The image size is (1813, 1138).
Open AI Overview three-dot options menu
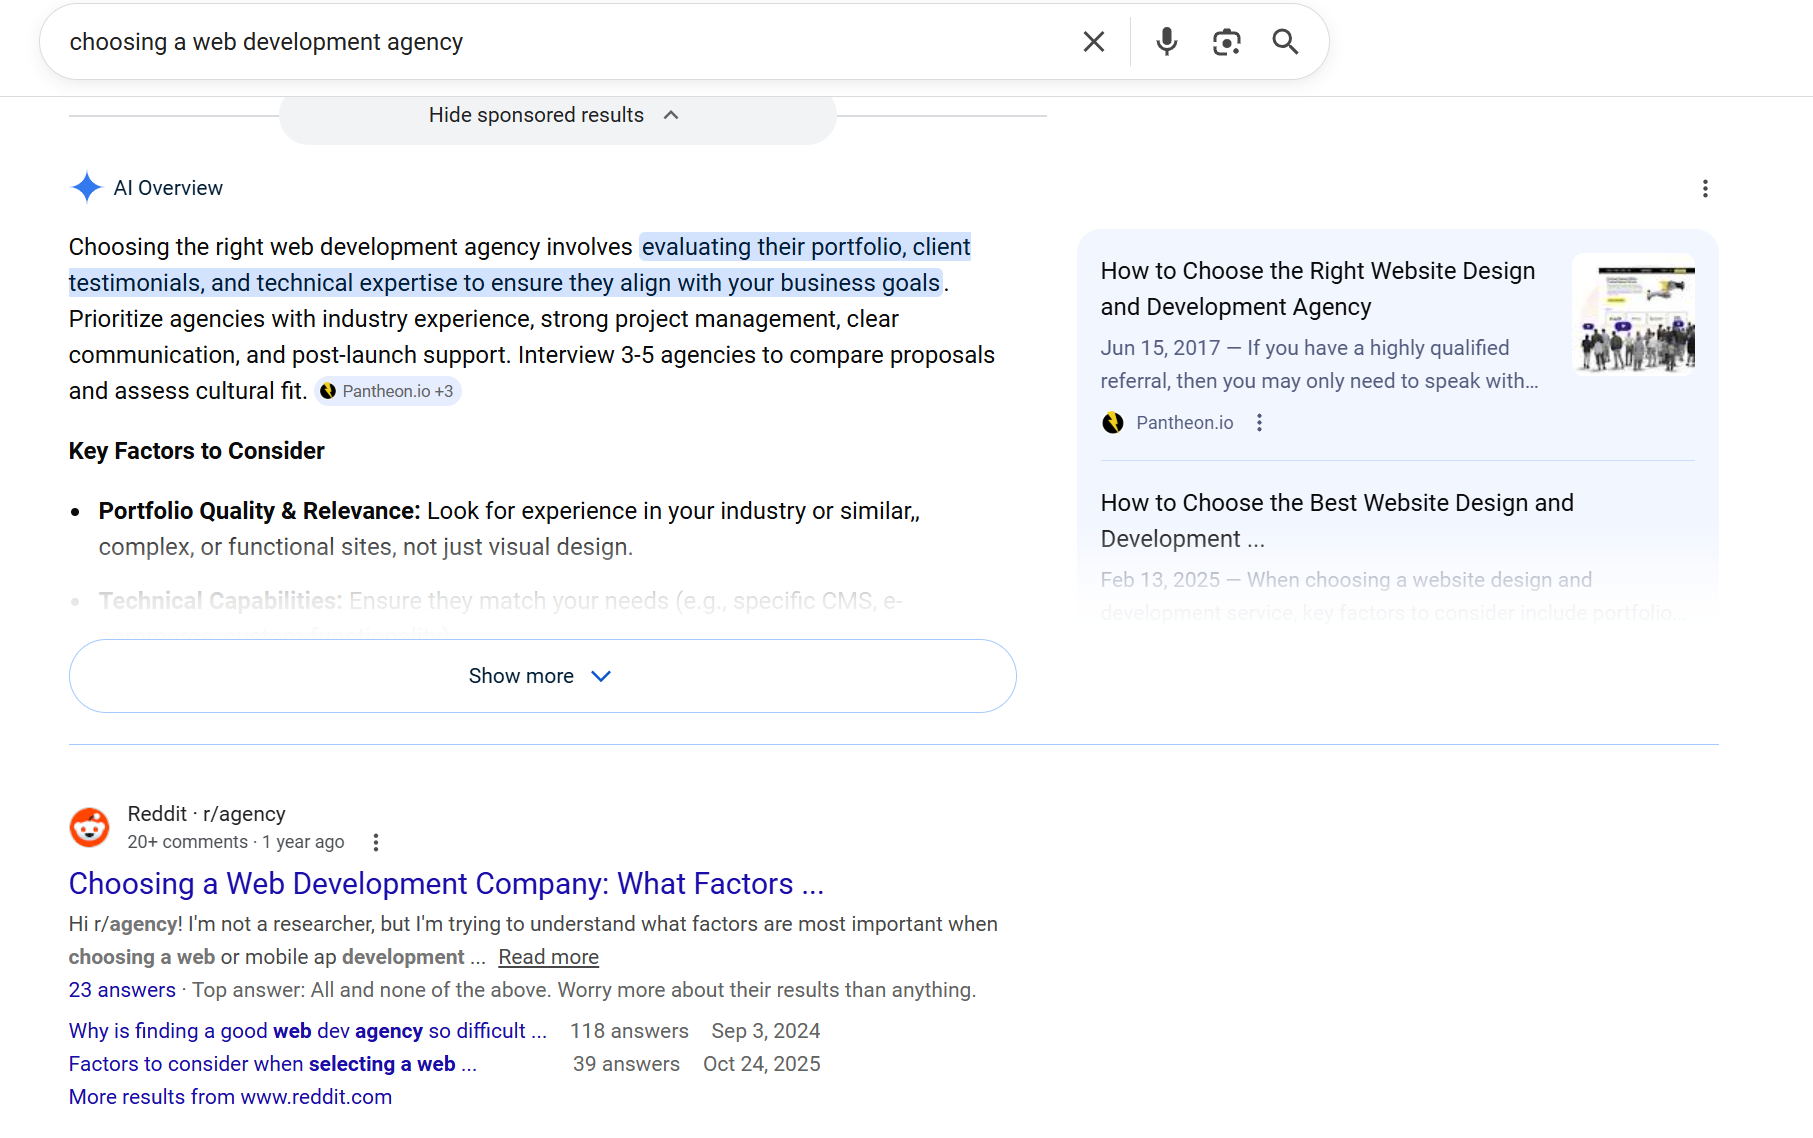coord(1705,189)
